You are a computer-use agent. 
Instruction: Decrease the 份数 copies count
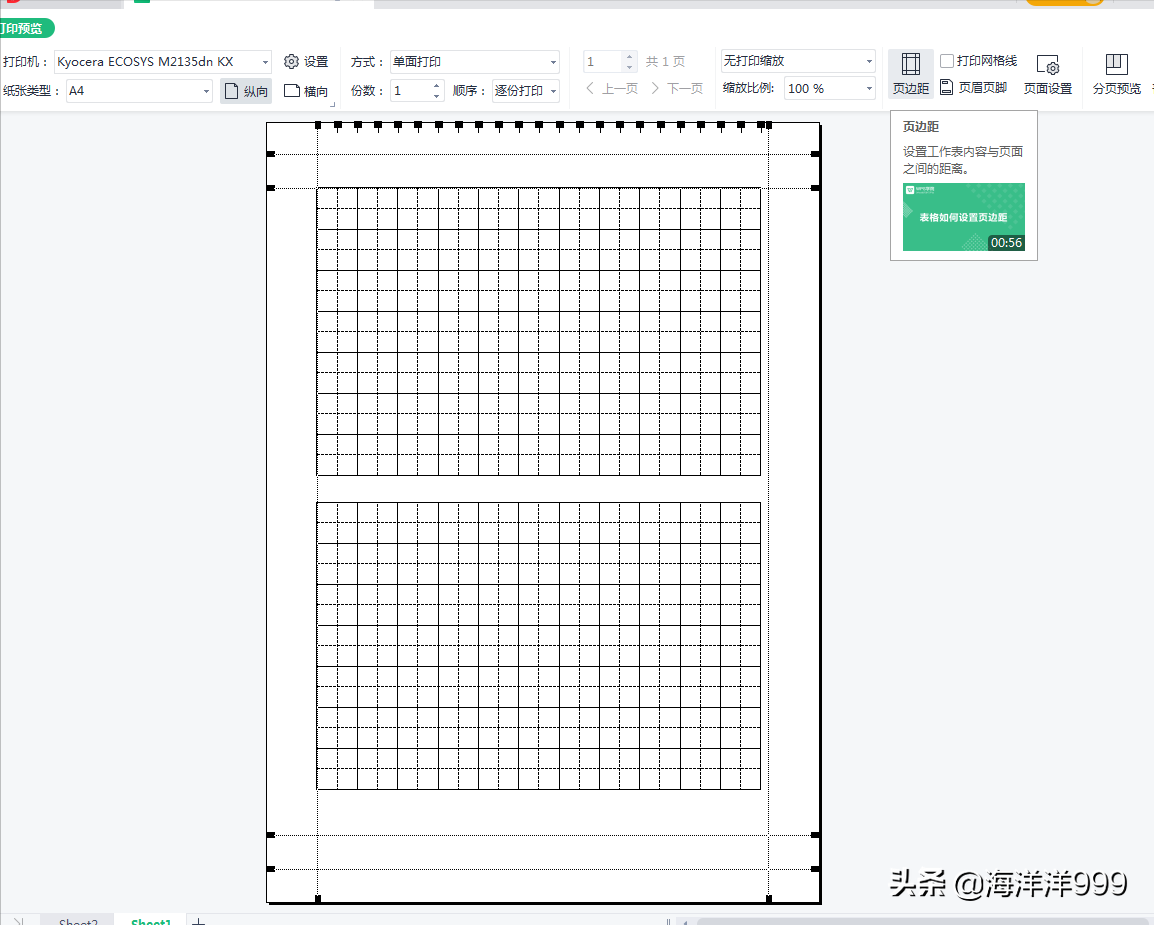tap(436, 96)
